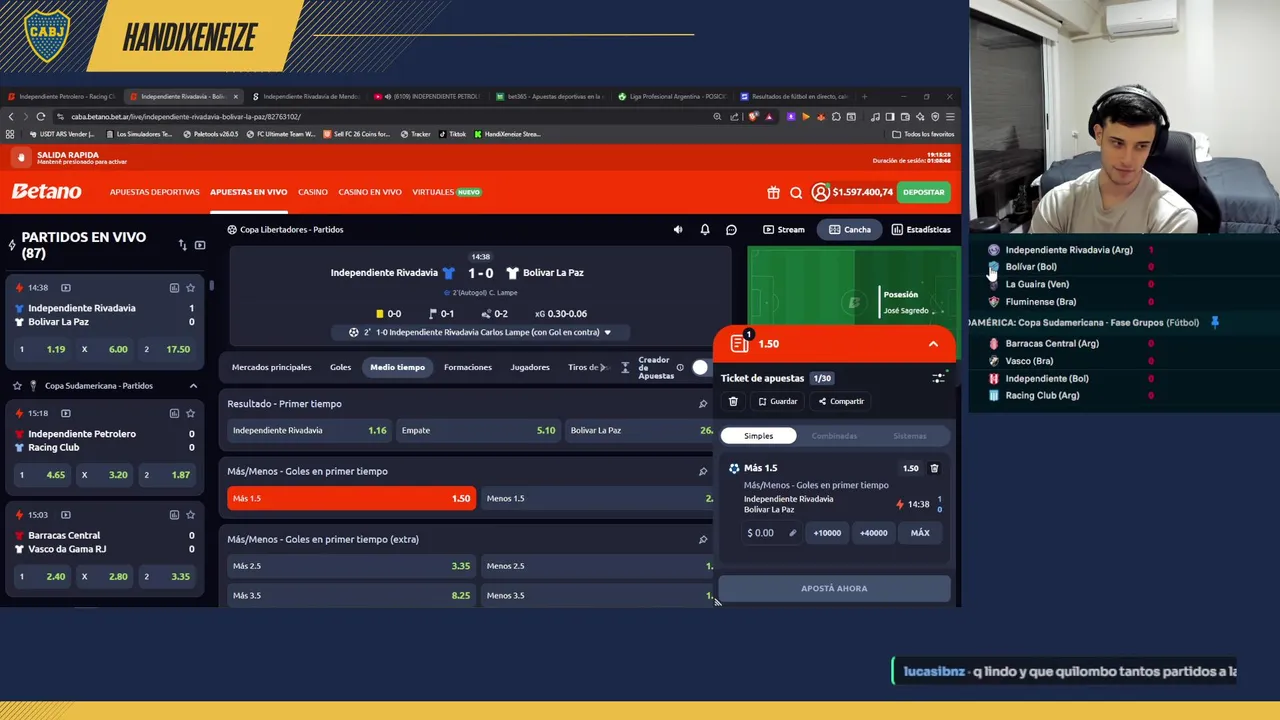The height and width of the screenshot is (720, 1280).
Task: Open the browser hamburger menu
Action: pos(950,116)
